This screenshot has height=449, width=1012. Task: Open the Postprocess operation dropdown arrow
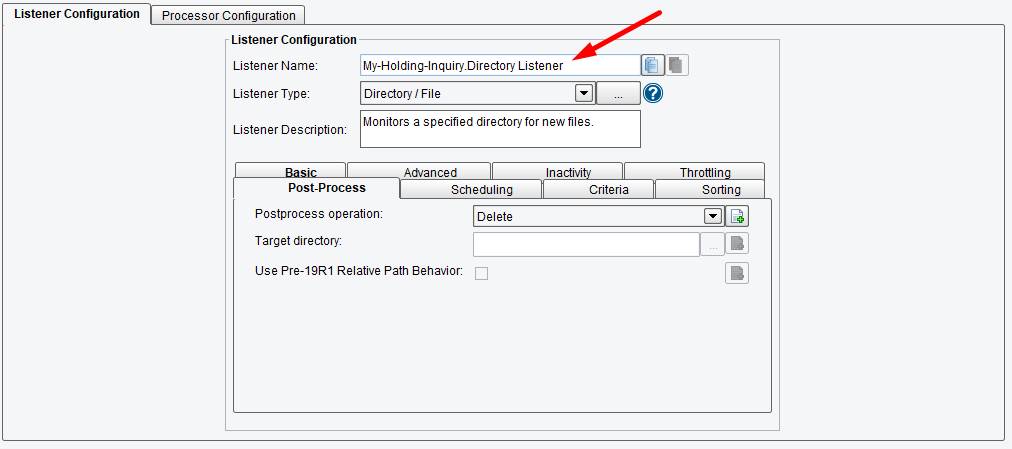(x=713, y=217)
